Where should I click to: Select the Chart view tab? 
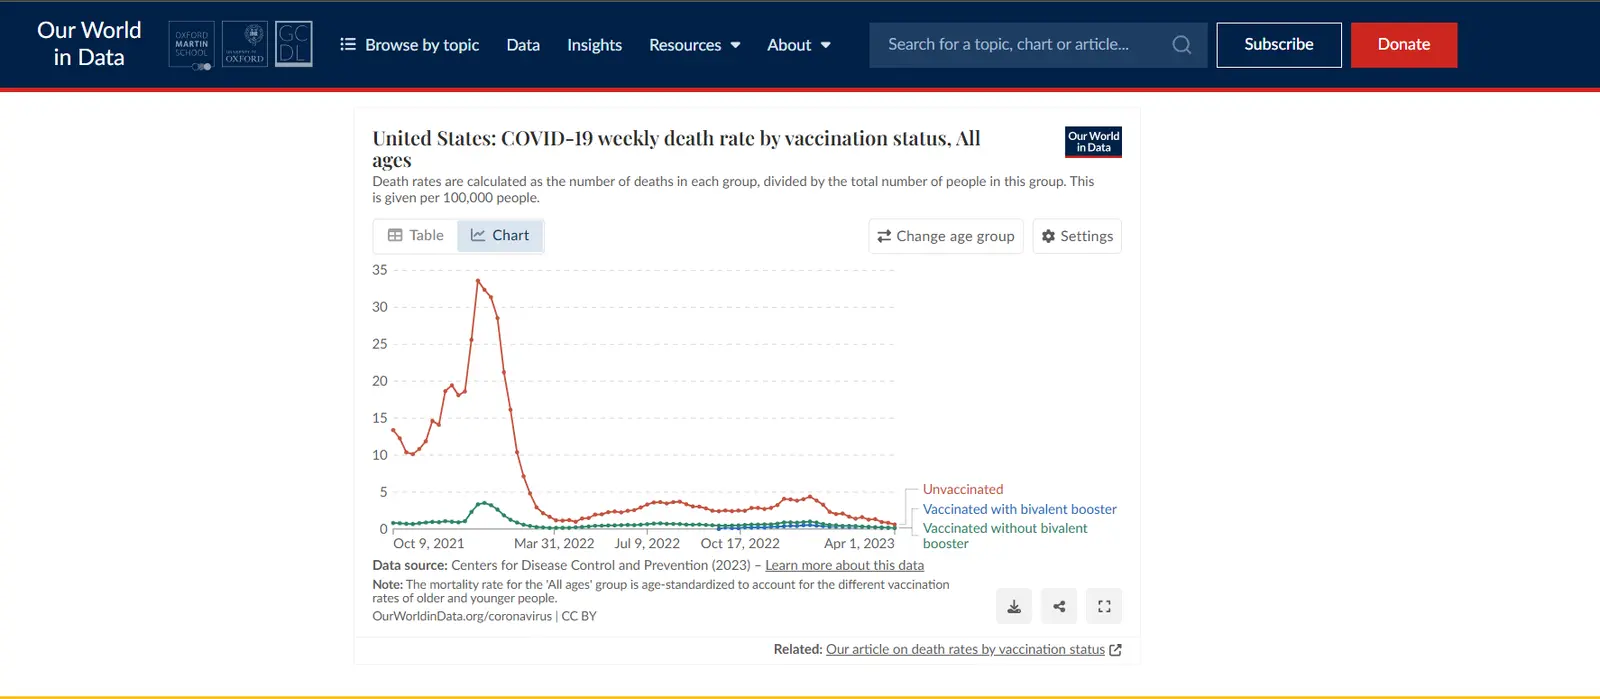pos(500,236)
